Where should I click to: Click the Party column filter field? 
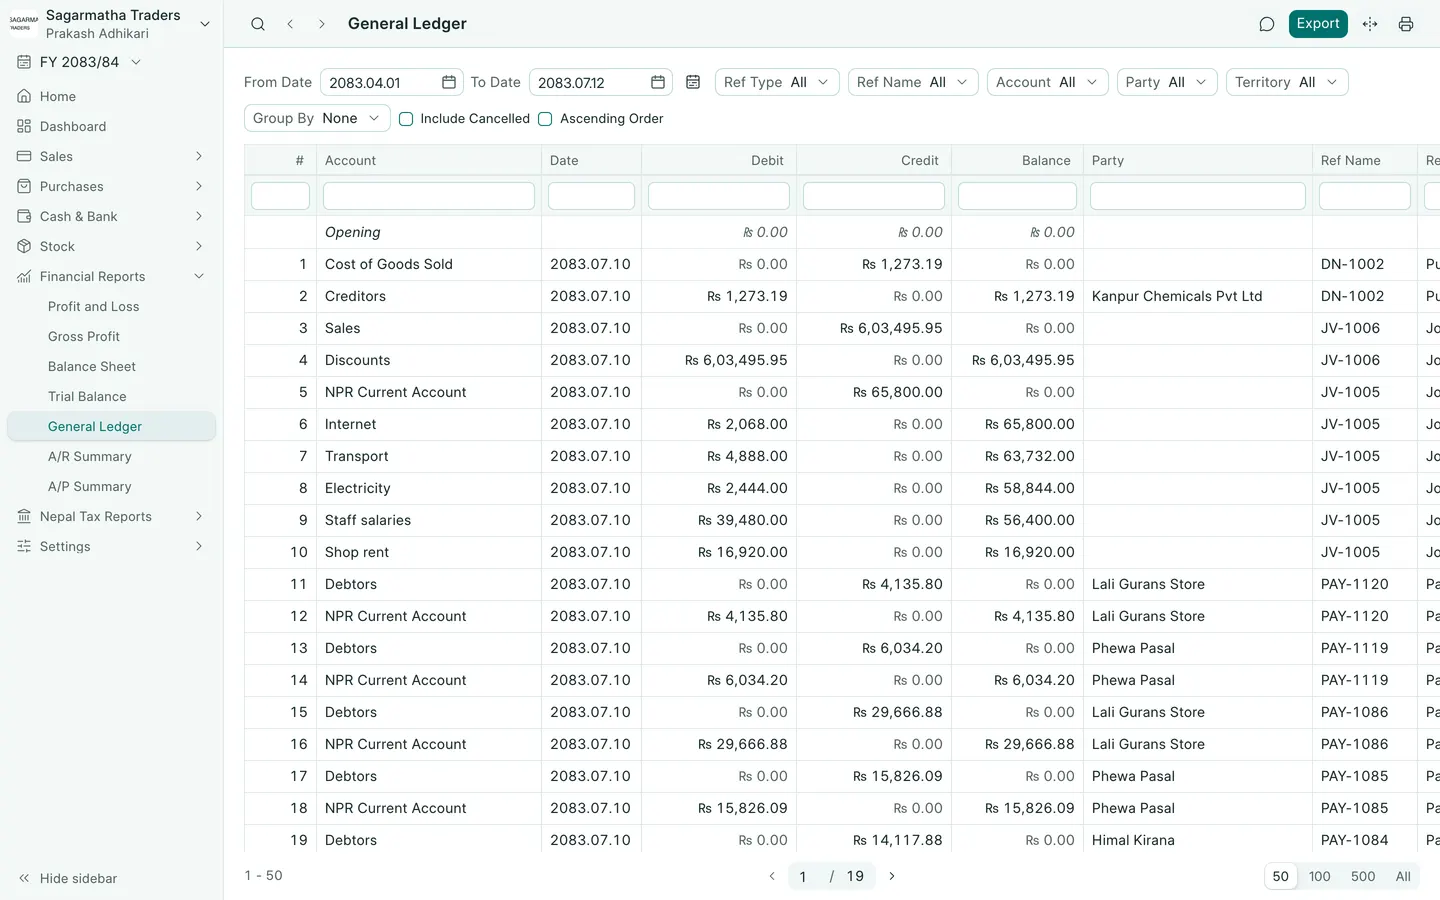click(1198, 196)
